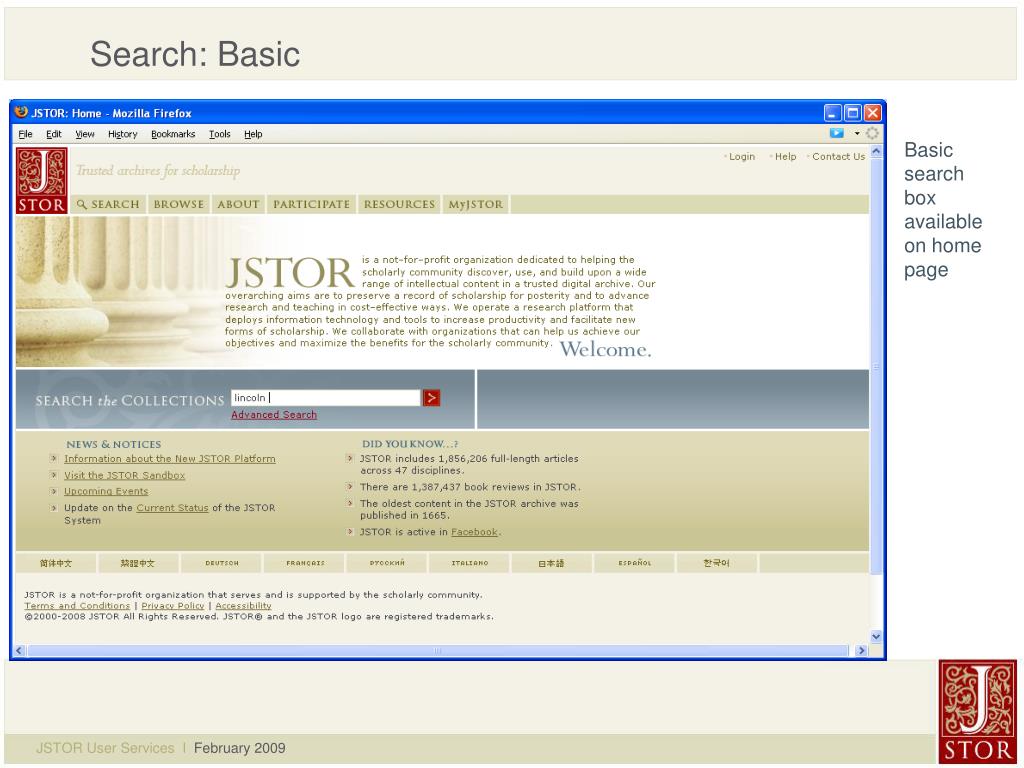This screenshot has width=1024, height=768.
Task: Switch language to Simplified Chinese 简体中文
Action: pyautogui.click(x=56, y=563)
